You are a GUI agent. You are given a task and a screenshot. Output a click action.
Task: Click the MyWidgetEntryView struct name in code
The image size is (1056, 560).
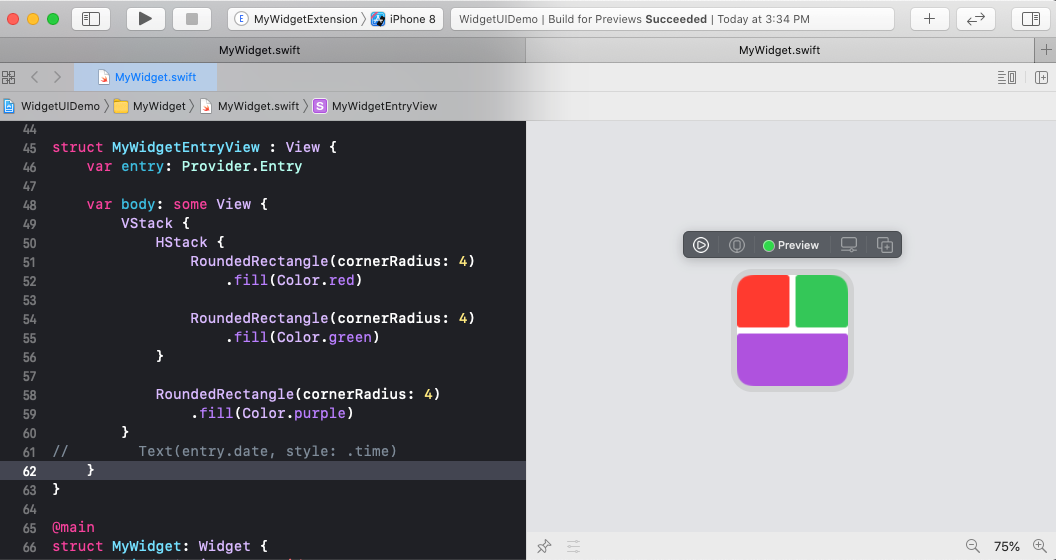186,147
